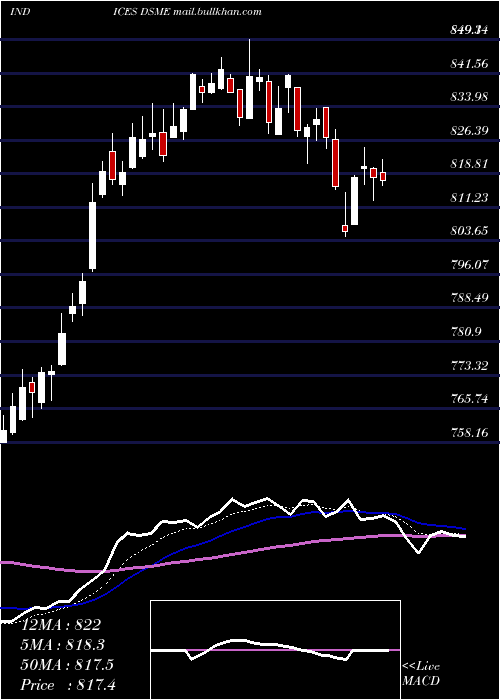The image size is (500, 700).
Task: Click the 788.49 price level label
Action: click(x=469, y=298)
